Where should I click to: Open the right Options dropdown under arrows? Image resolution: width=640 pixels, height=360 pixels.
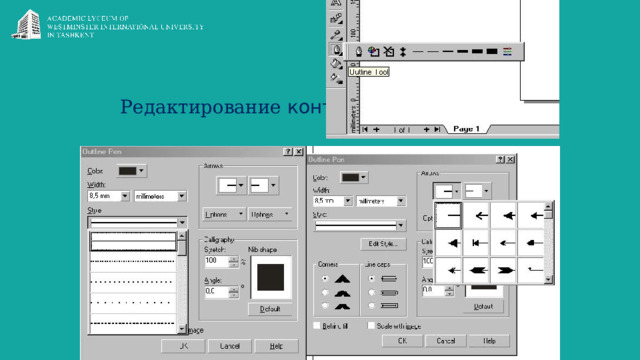tap(270, 214)
